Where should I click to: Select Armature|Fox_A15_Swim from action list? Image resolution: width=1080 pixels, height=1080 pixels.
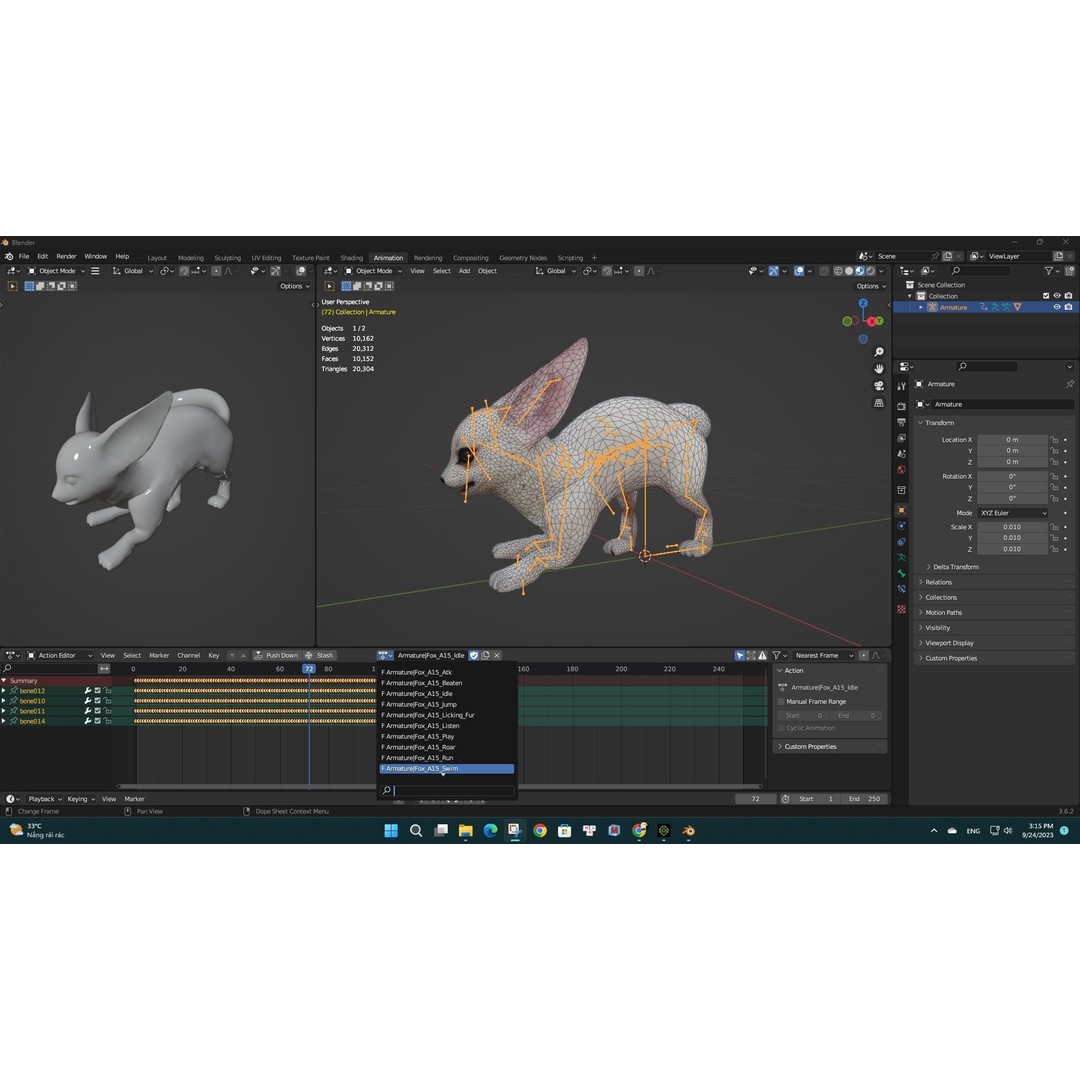[447, 769]
